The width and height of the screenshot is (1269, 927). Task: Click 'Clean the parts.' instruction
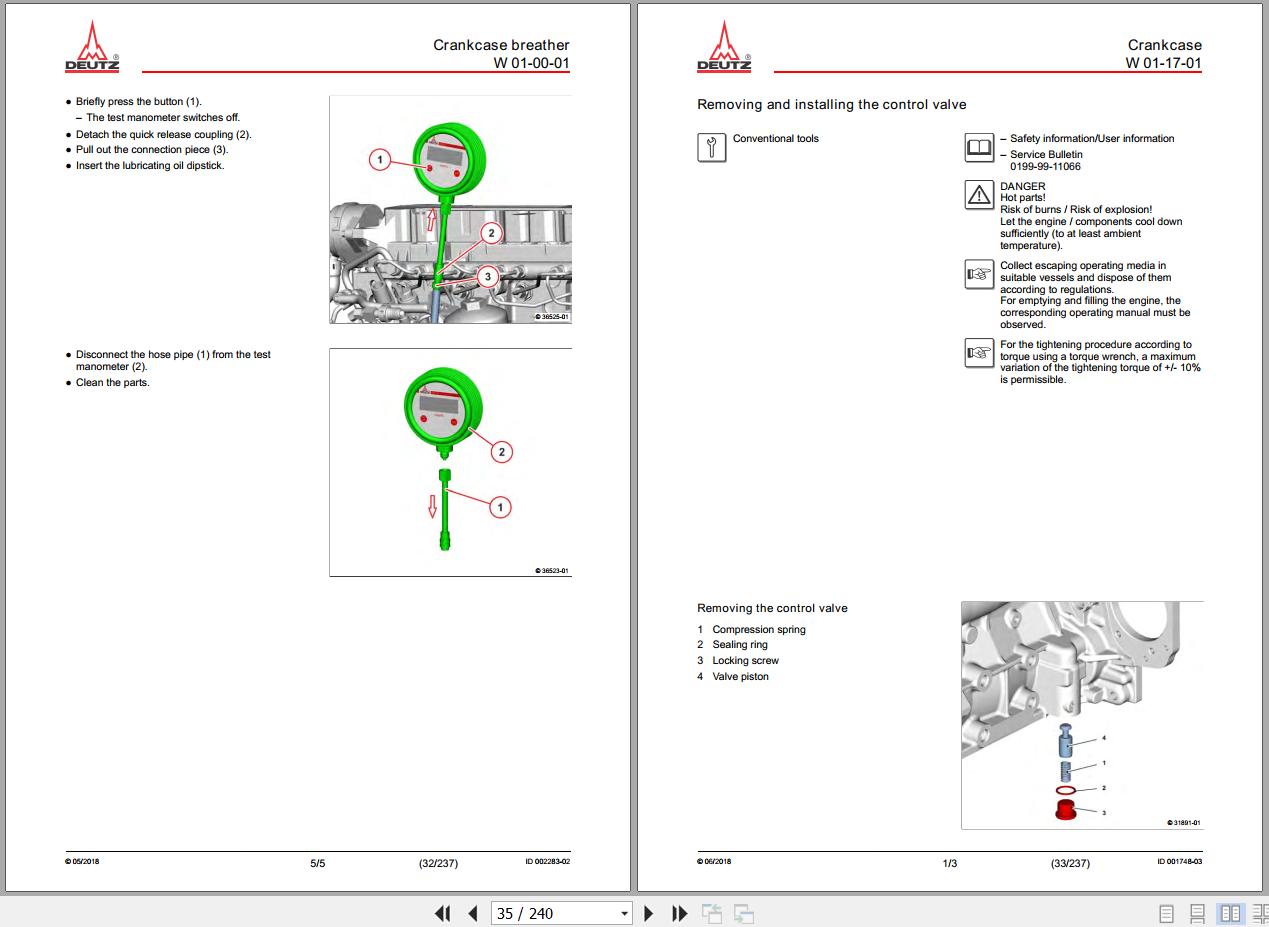point(113,383)
